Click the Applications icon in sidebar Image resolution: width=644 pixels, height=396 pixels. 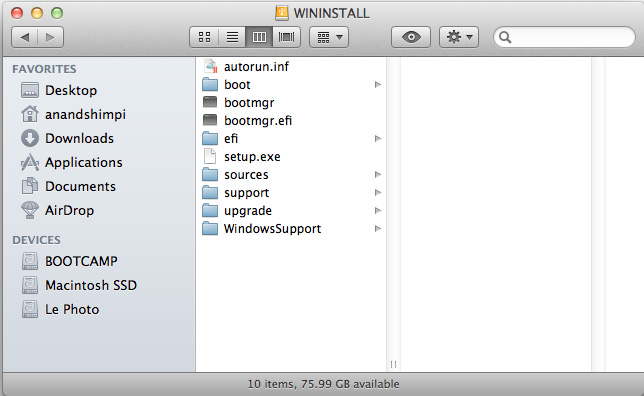[x=30, y=163]
